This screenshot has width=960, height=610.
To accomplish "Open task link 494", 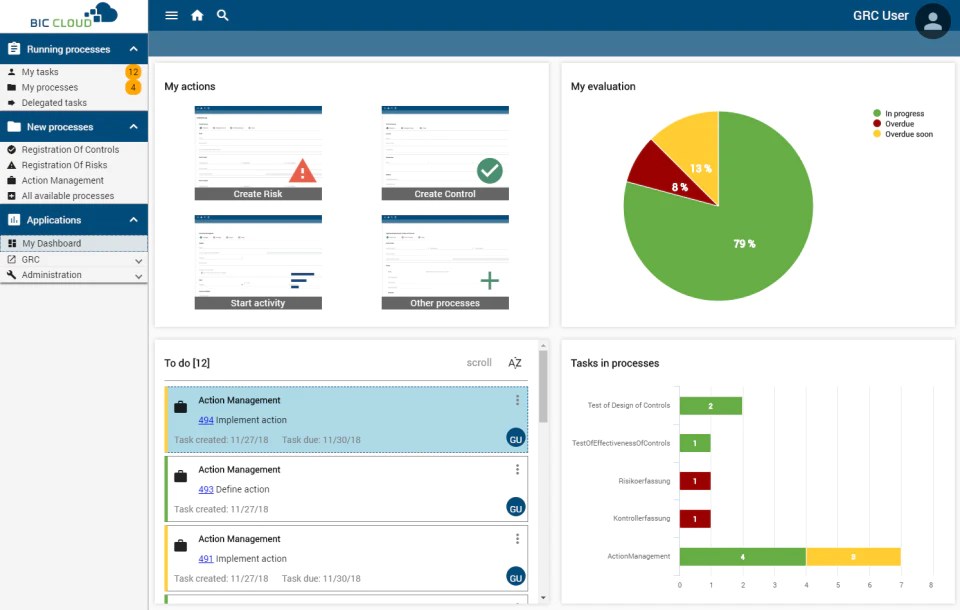I will (206, 420).
